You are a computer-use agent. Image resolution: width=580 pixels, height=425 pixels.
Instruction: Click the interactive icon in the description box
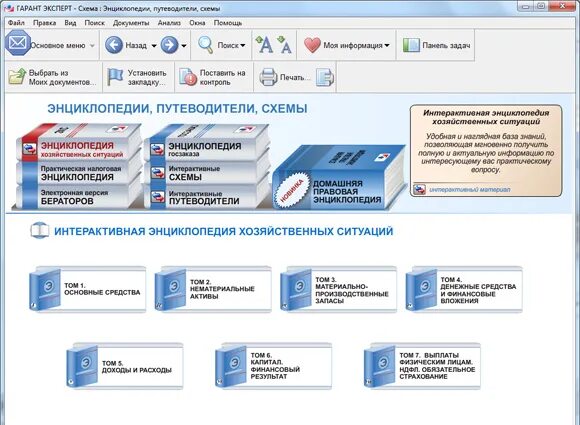point(419,189)
